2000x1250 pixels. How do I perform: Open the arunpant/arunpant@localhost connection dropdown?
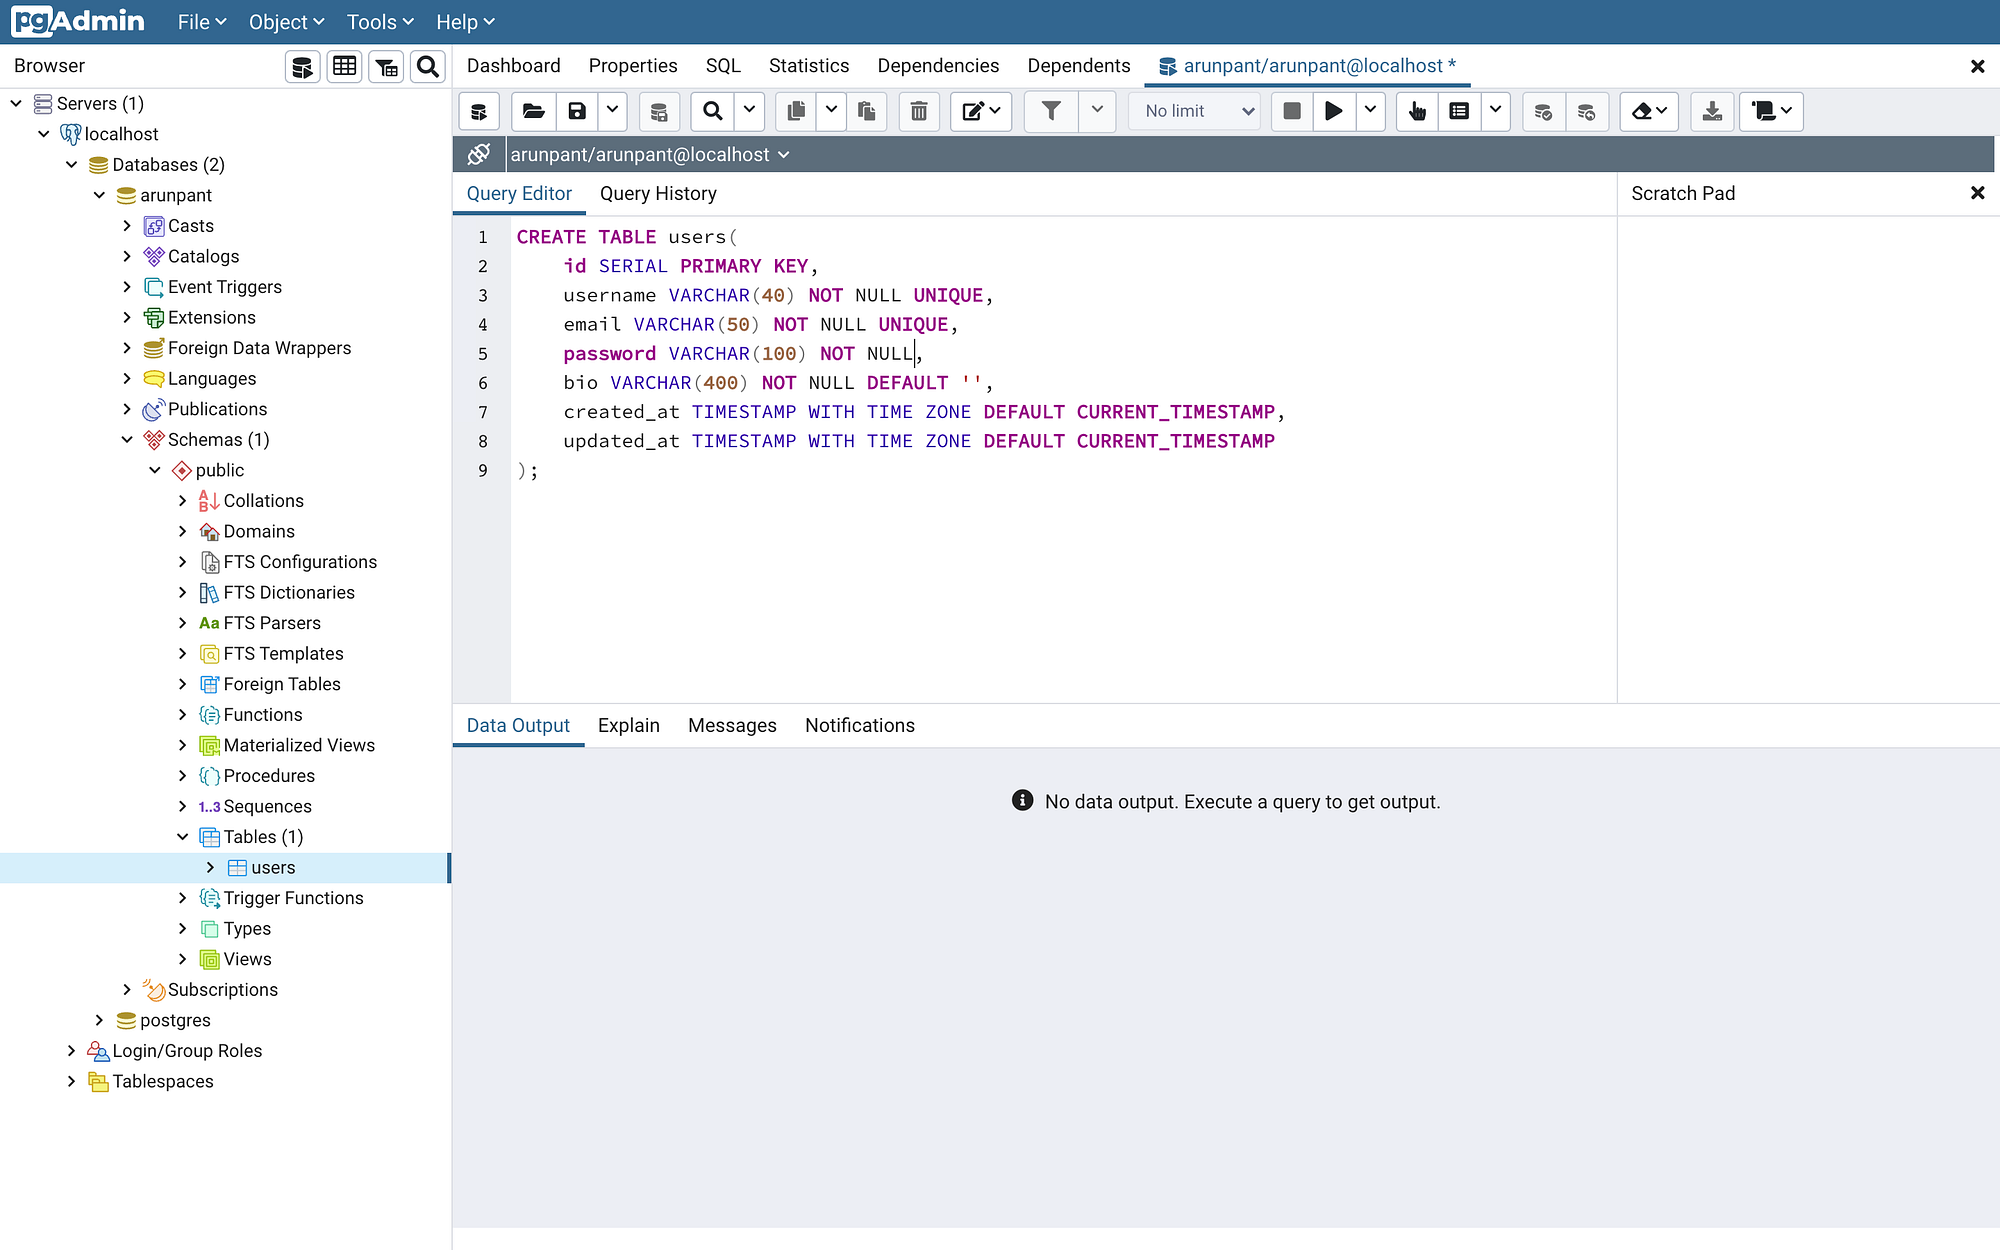click(x=786, y=154)
